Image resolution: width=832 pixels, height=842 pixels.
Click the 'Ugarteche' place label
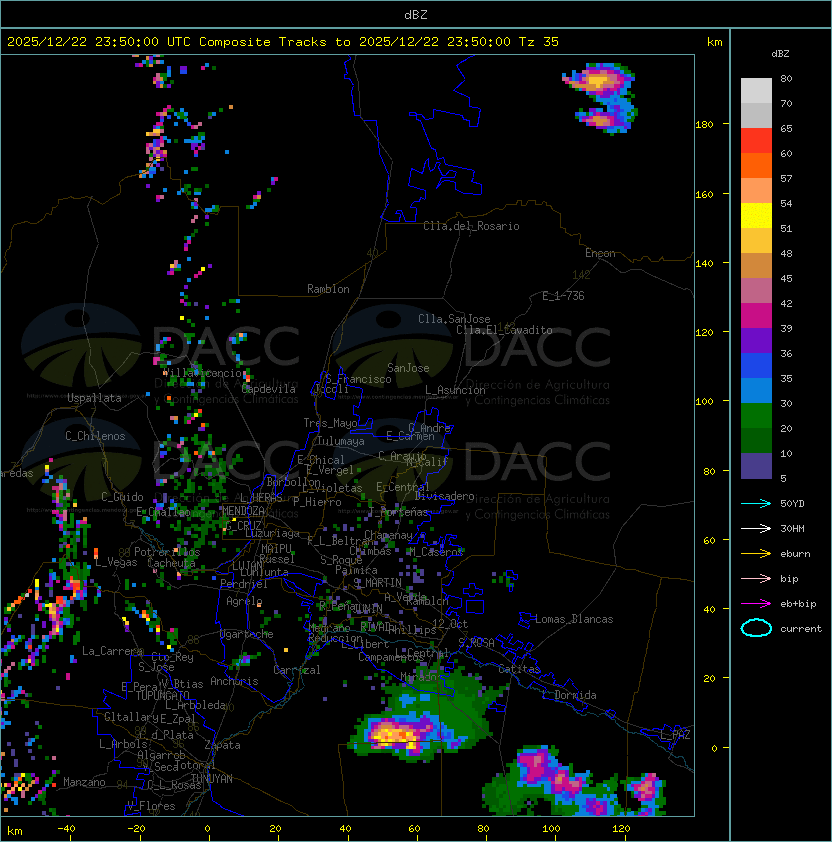tap(247, 634)
